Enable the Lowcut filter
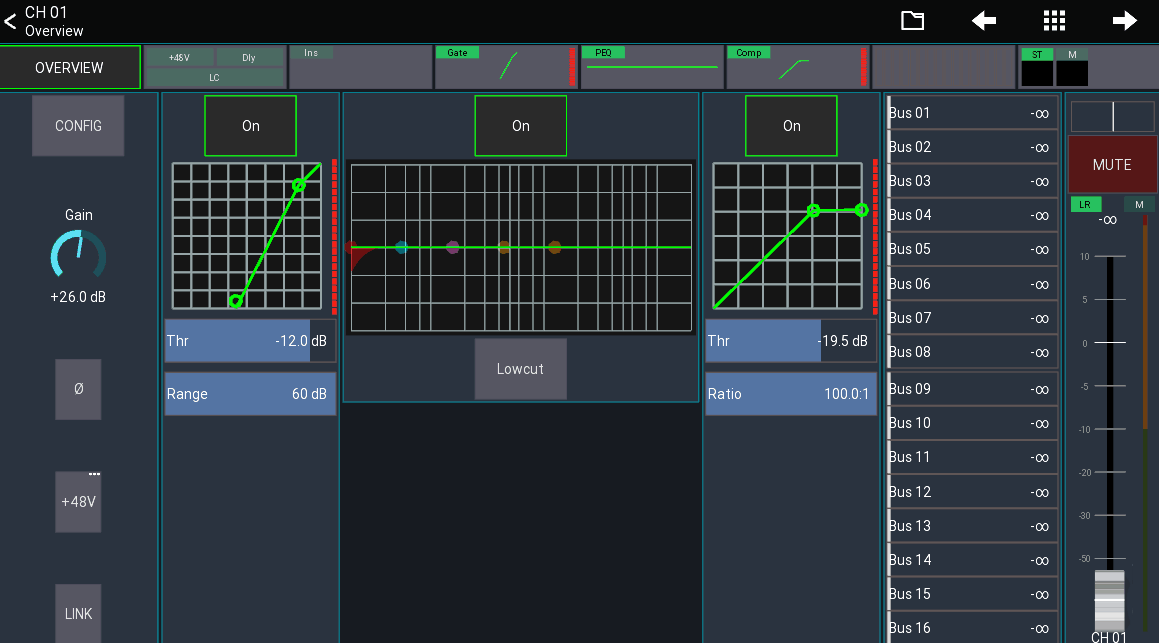1159x643 pixels. [520, 369]
